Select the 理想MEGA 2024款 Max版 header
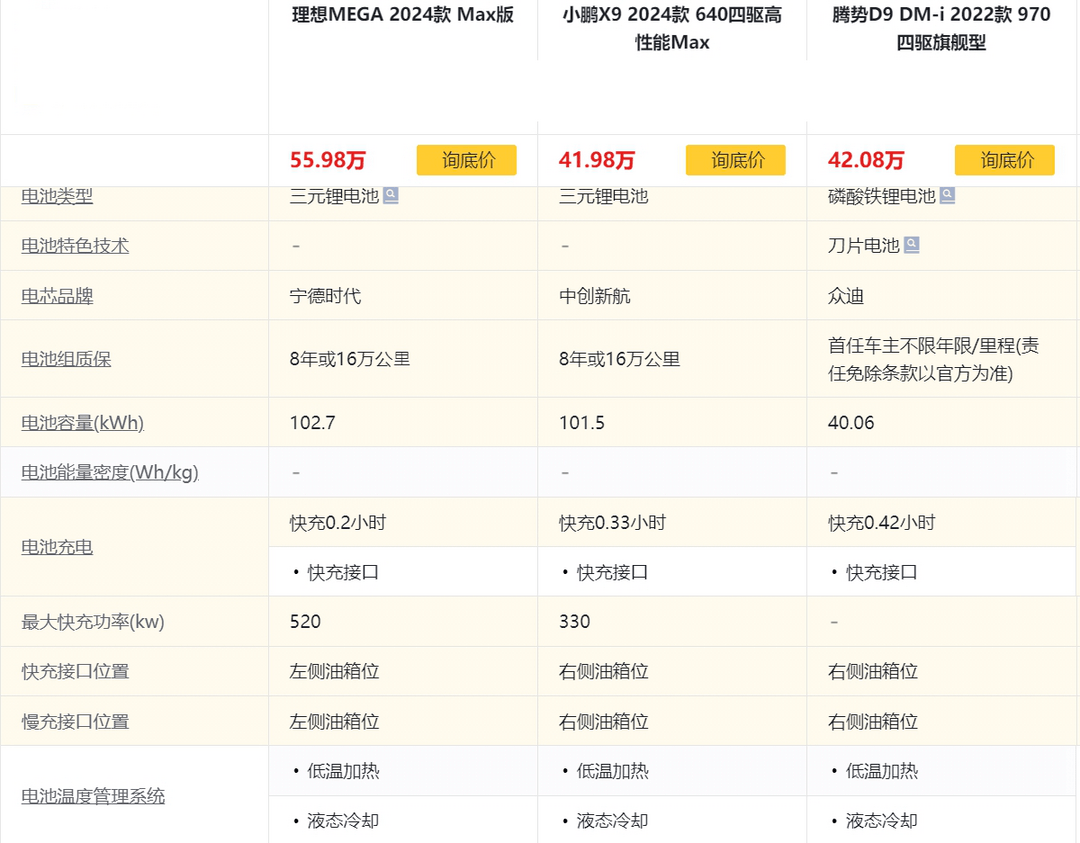 click(x=403, y=14)
